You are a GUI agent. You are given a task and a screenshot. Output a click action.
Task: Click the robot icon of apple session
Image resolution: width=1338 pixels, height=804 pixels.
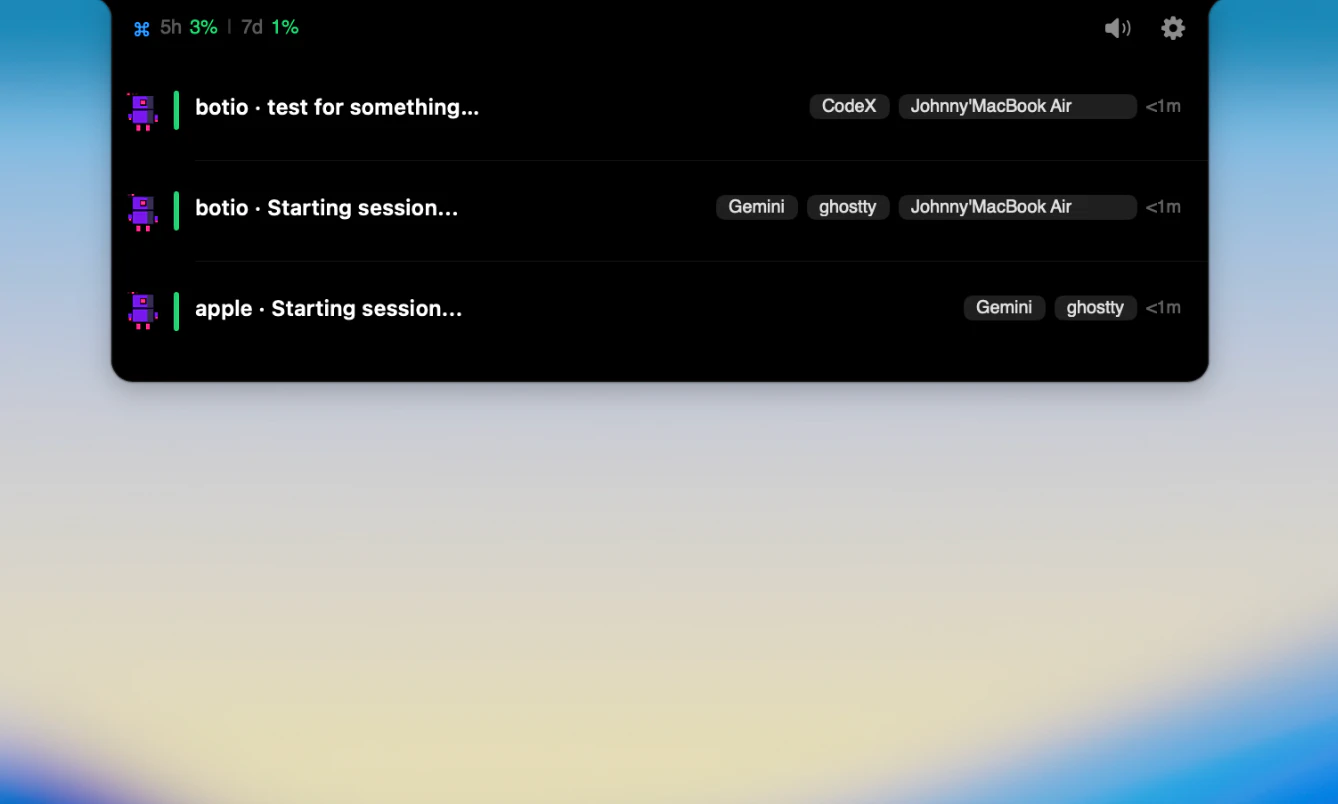tap(142, 310)
